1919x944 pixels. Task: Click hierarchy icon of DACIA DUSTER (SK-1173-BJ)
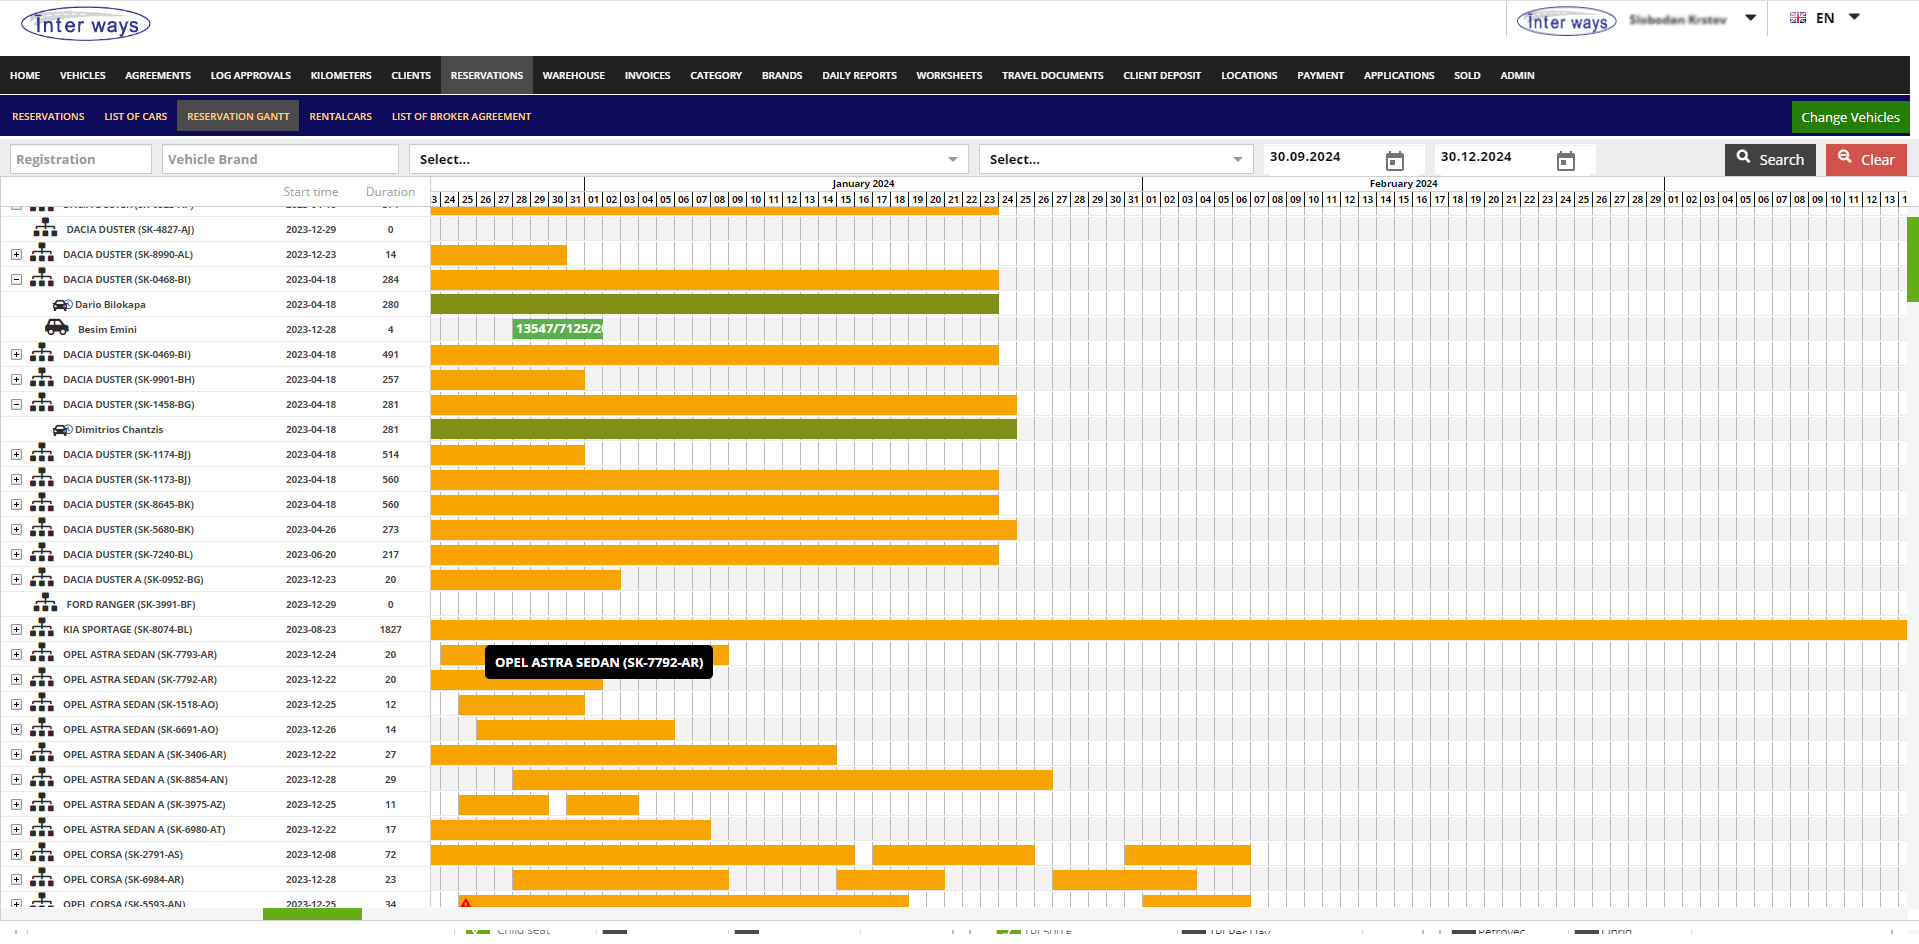(42, 478)
